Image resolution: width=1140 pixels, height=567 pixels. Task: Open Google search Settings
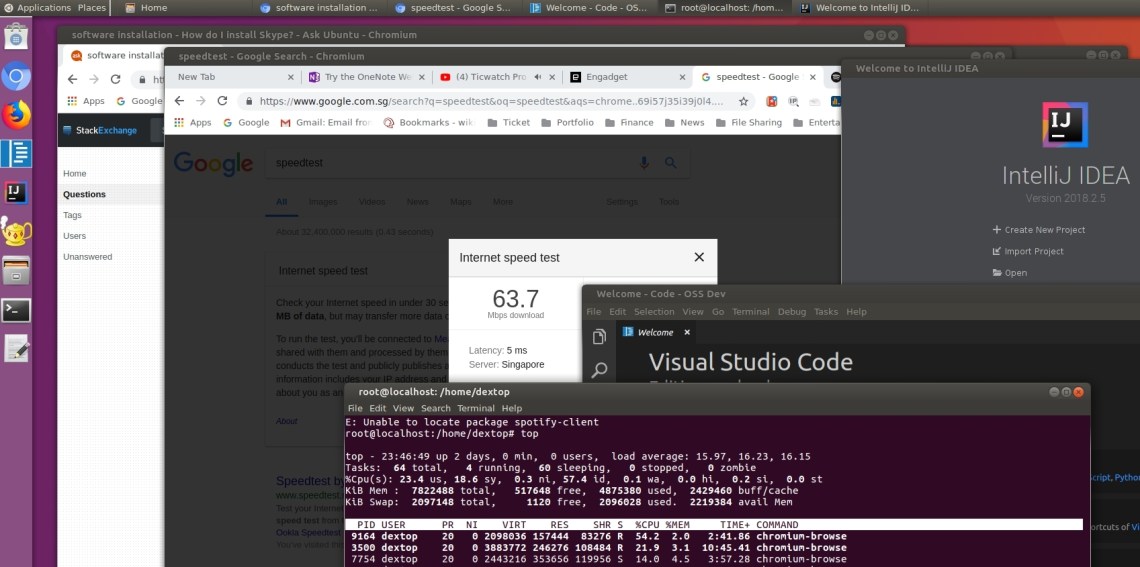click(622, 202)
